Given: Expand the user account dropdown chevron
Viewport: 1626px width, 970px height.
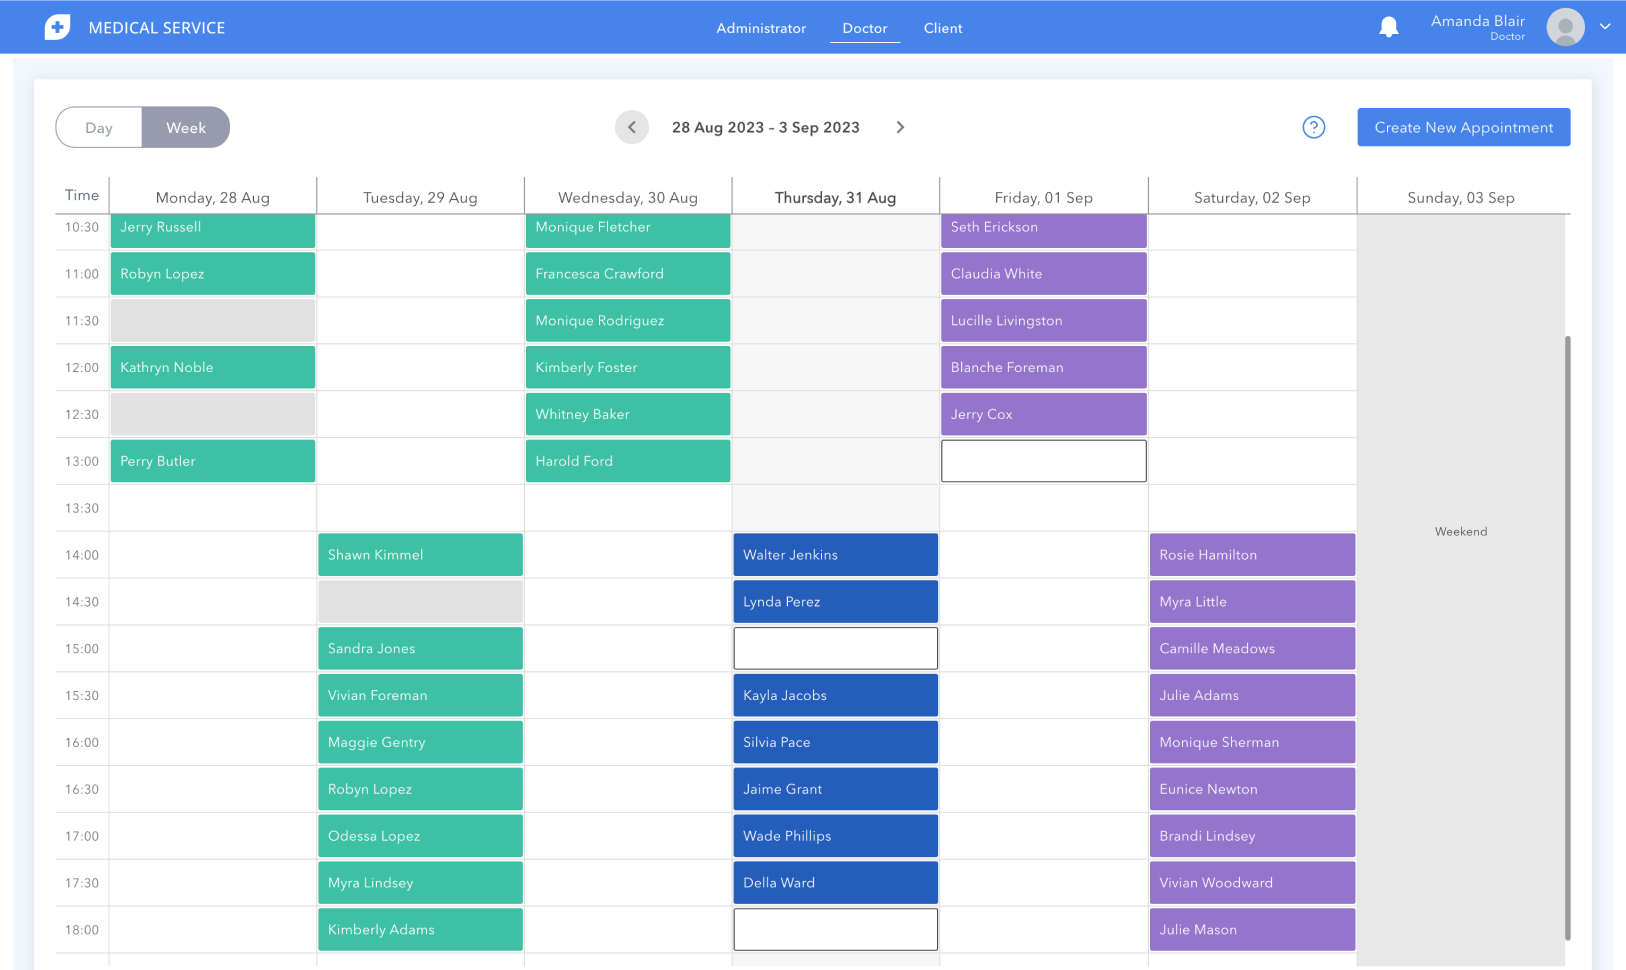Looking at the screenshot, I should [1605, 27].
